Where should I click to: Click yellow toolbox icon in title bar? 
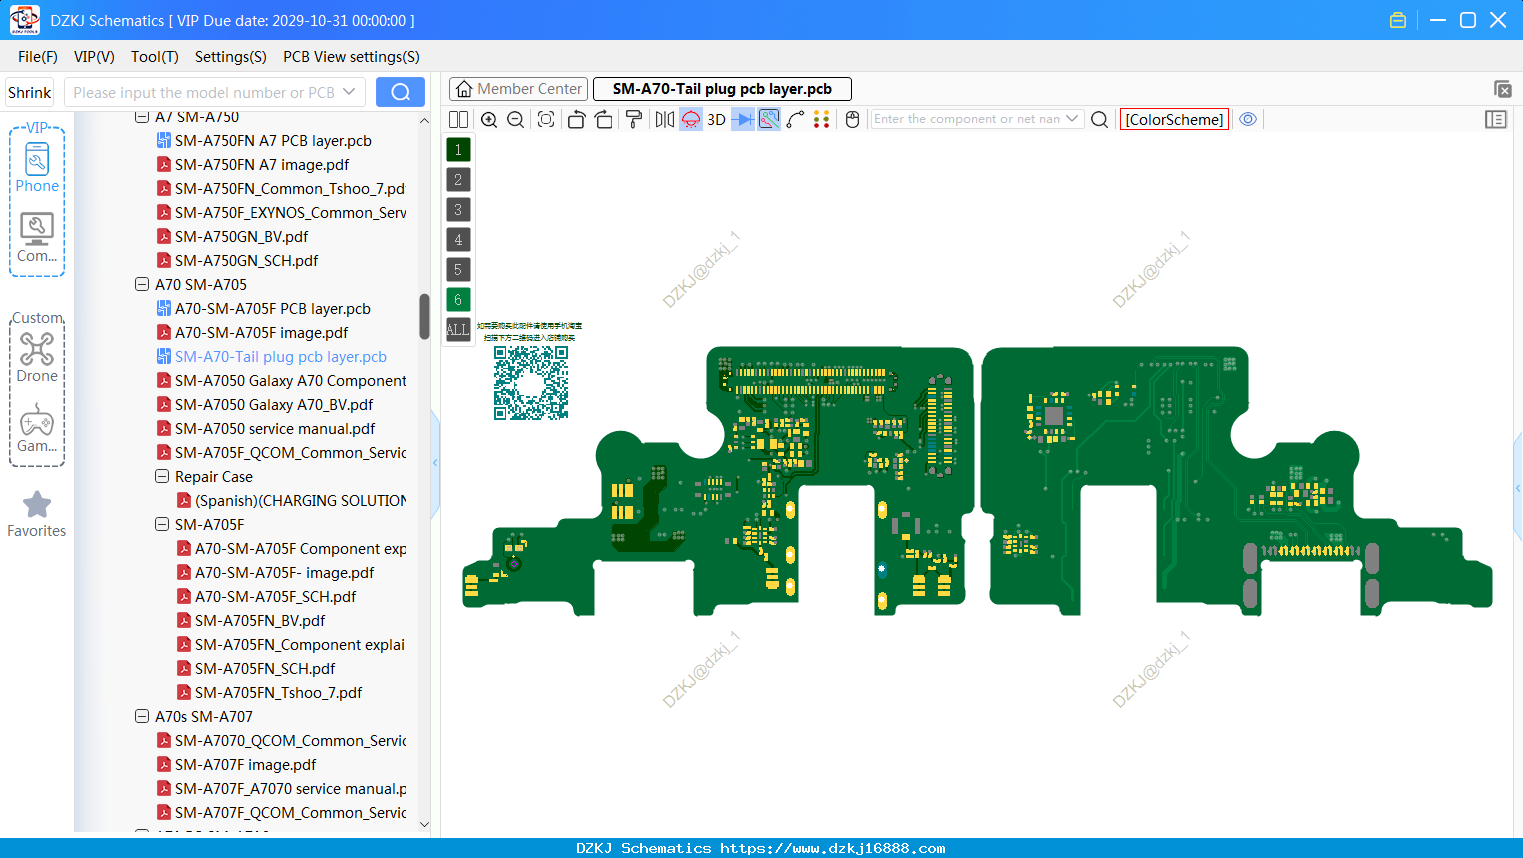tap(1398, 20)
